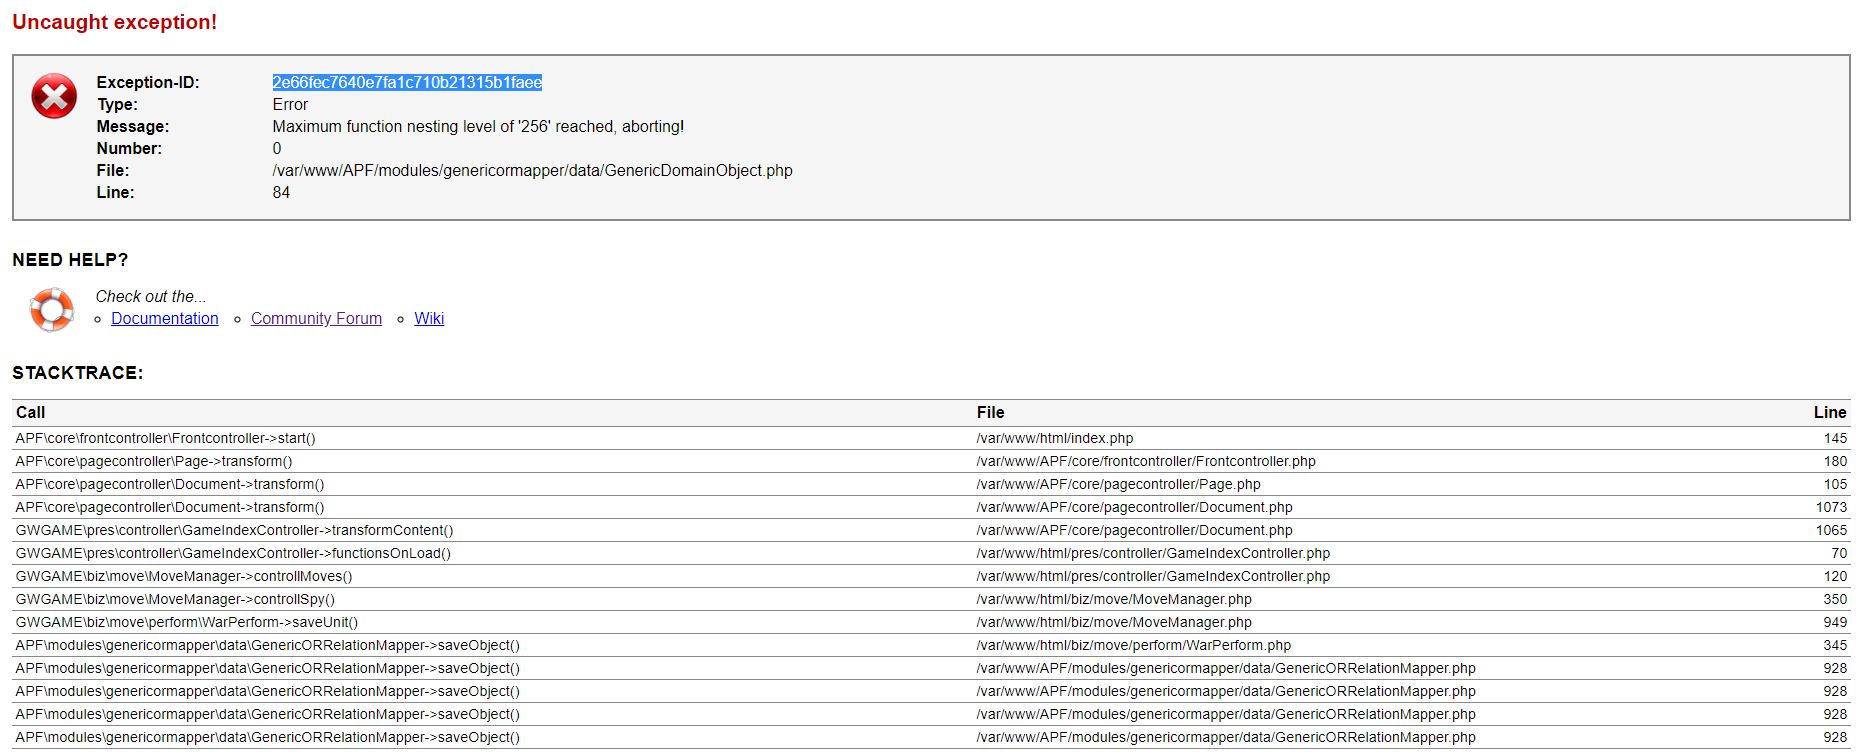Click the File column header
Screen dimensions: 1870x754
990,412
